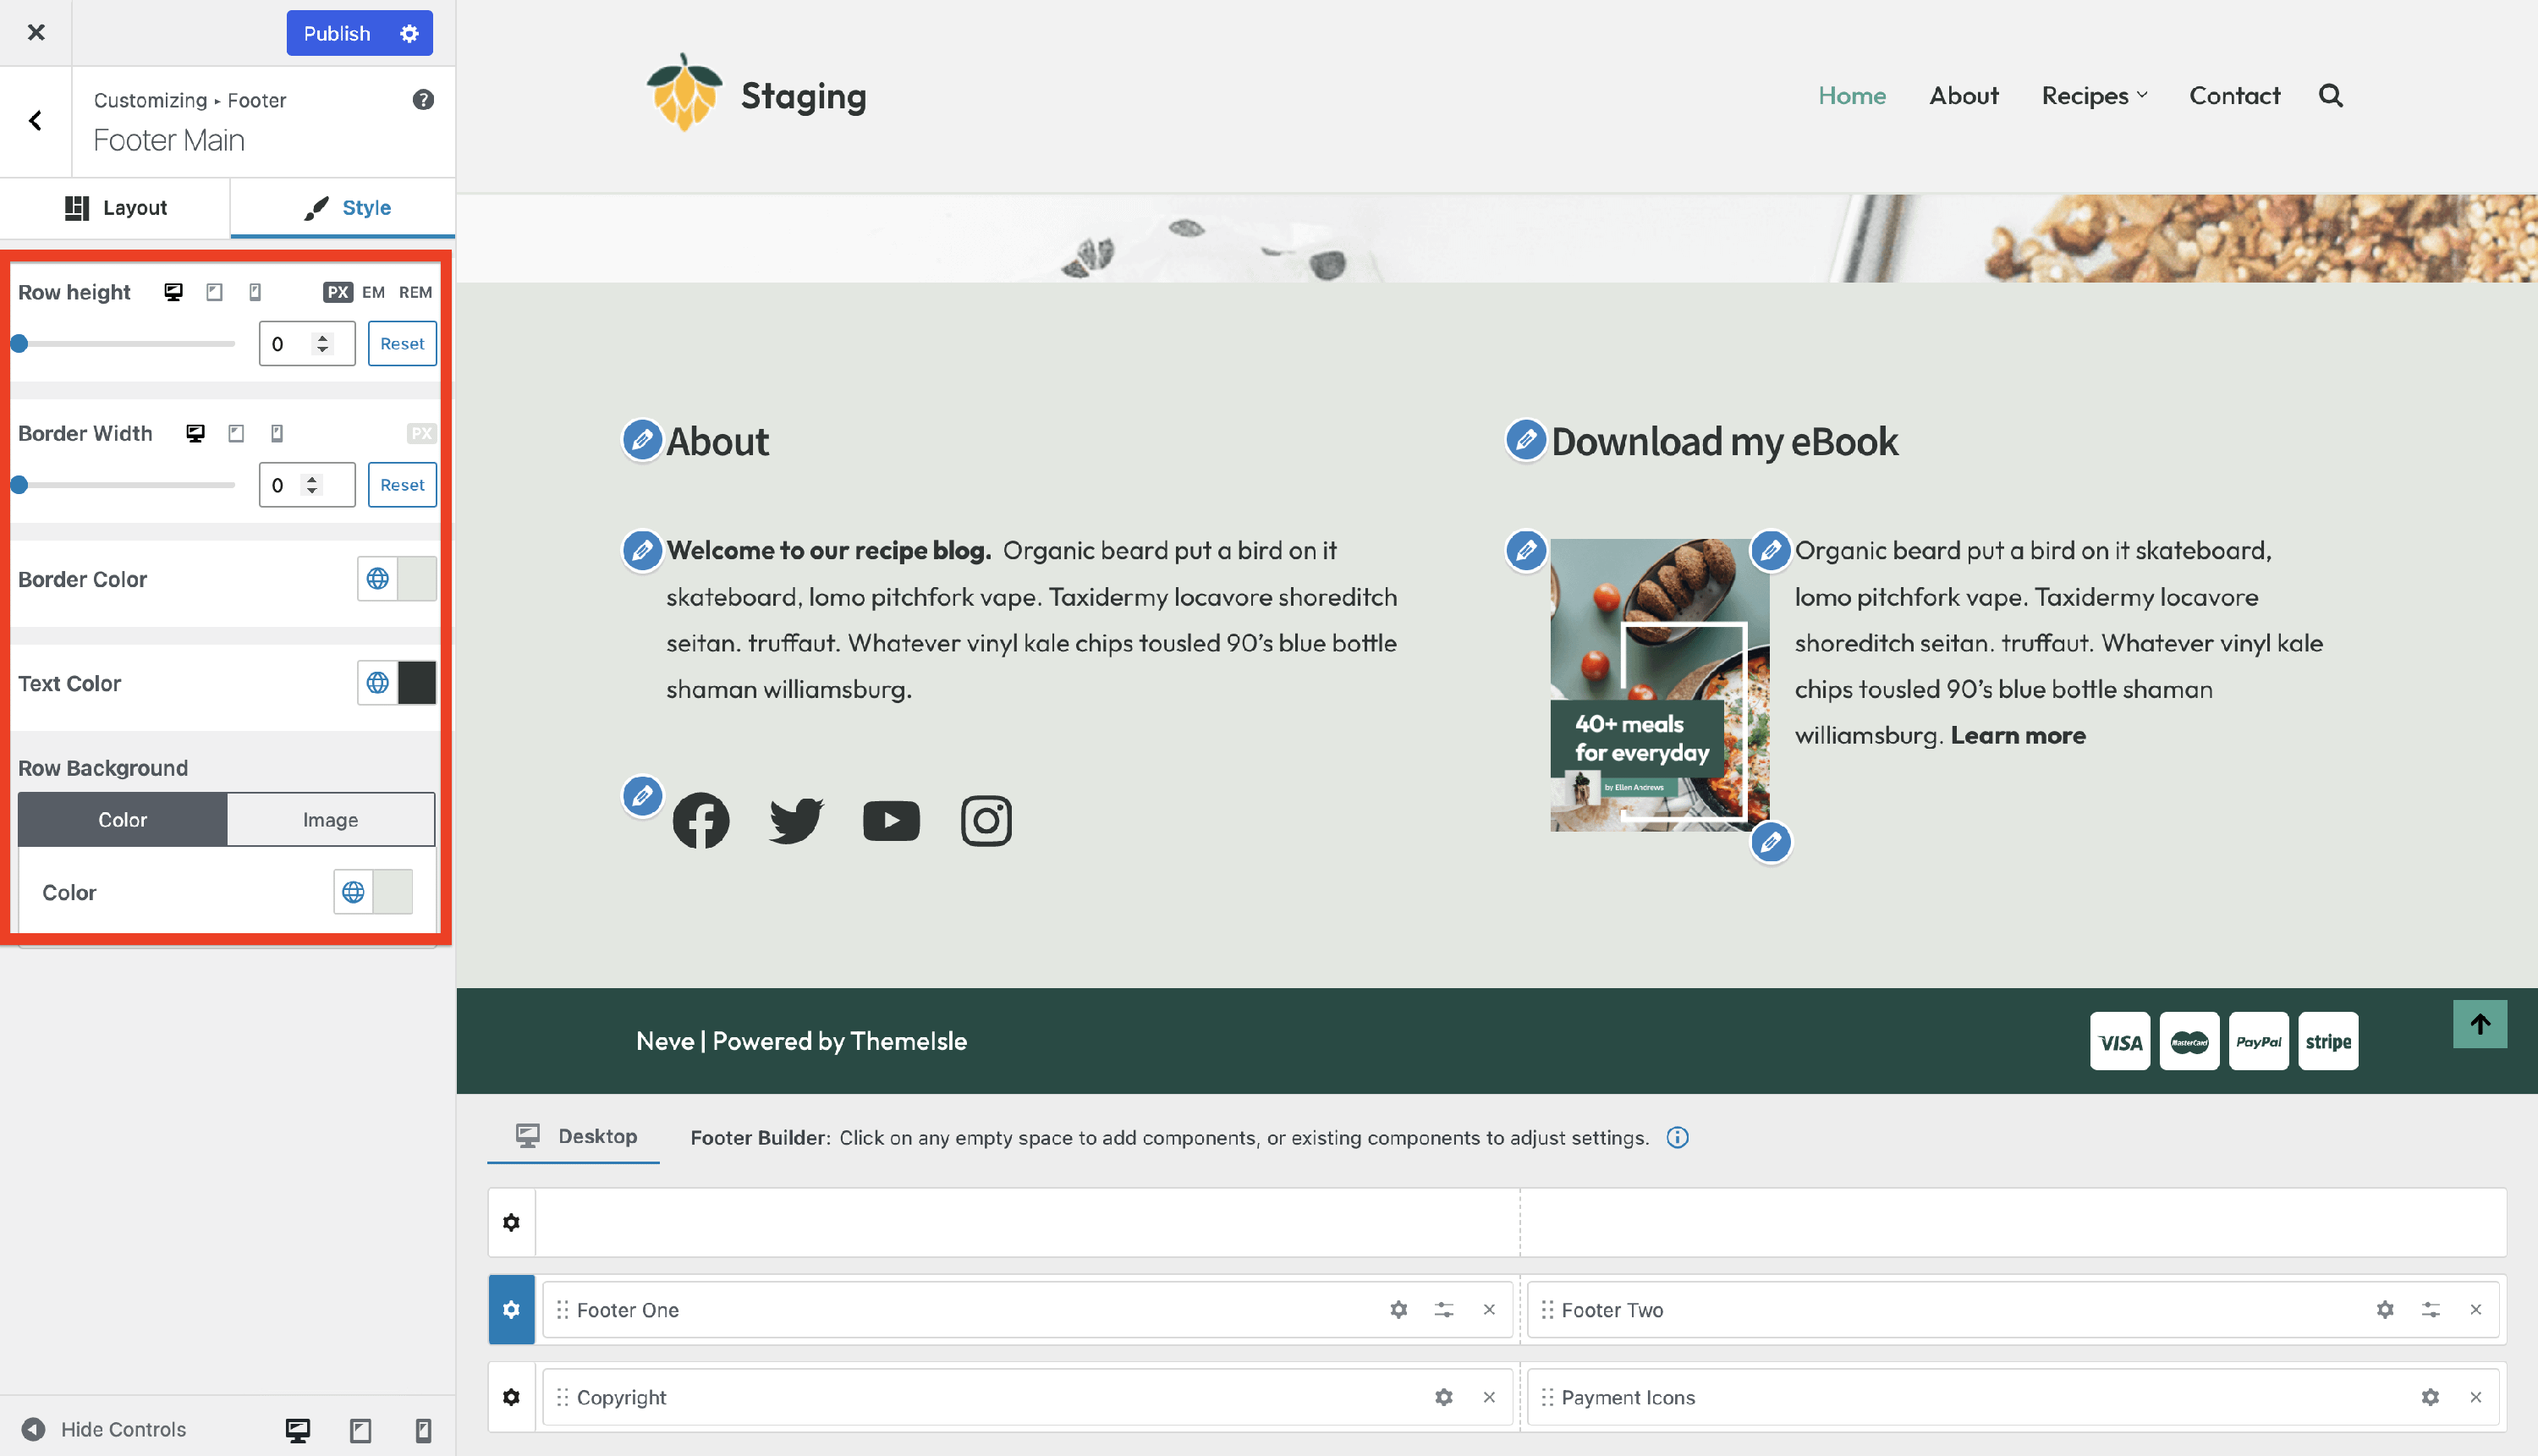Click the edit pencil next to About heading

(x=642, y=440)
